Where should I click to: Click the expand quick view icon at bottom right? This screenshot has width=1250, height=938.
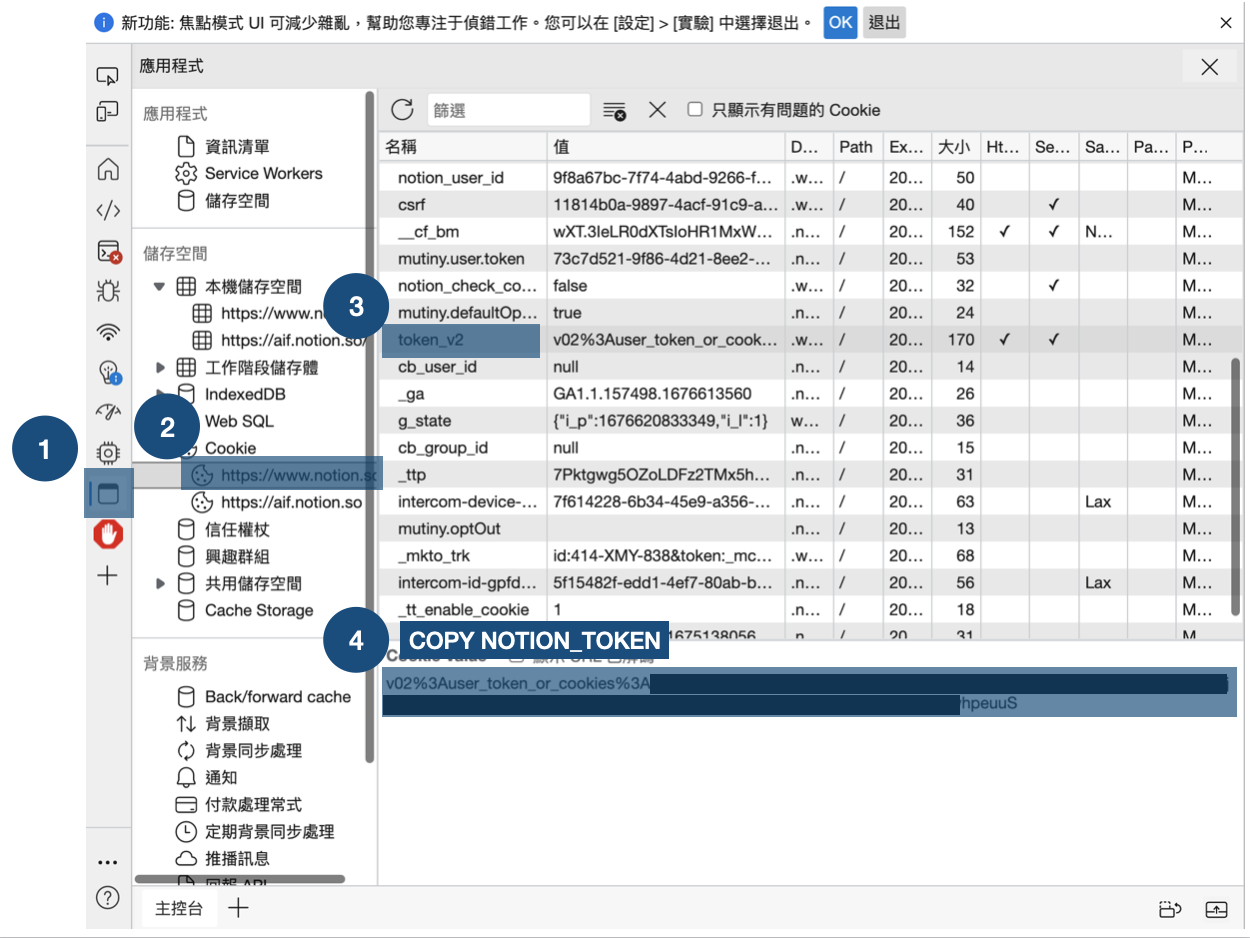pos(1216,909)
